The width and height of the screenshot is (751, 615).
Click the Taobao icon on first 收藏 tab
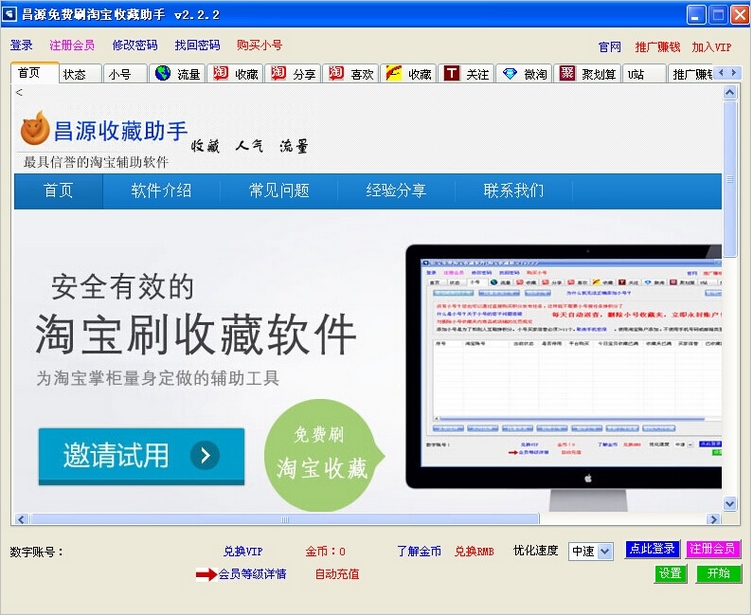point(220,73)
